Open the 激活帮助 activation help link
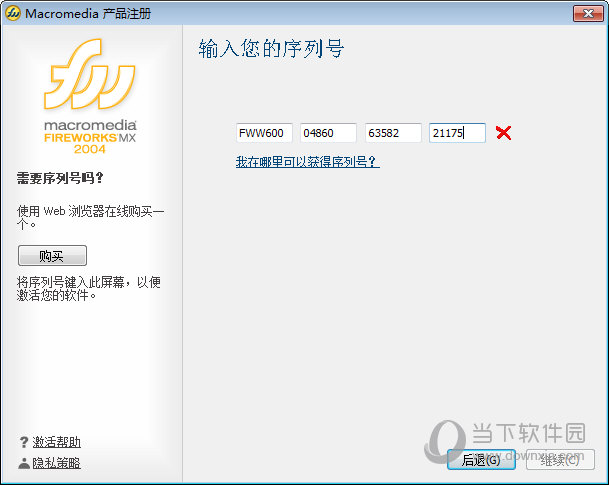This screenshot has height=485, width=609. pyautogui.click(x=56, y=442)
